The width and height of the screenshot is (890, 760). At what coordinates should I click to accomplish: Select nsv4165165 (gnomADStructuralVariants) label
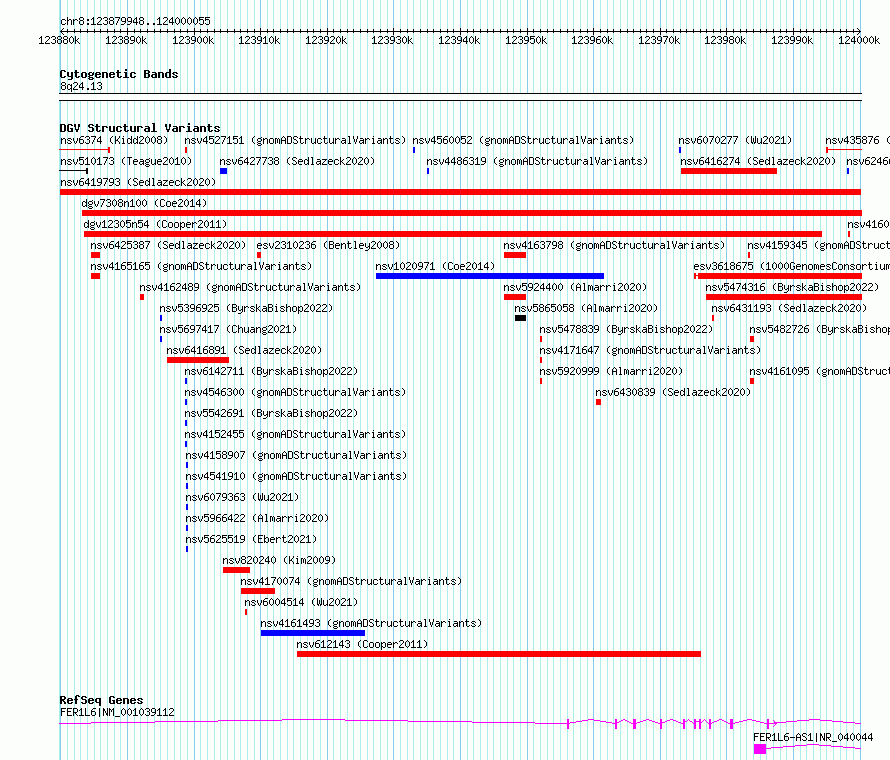201,266
